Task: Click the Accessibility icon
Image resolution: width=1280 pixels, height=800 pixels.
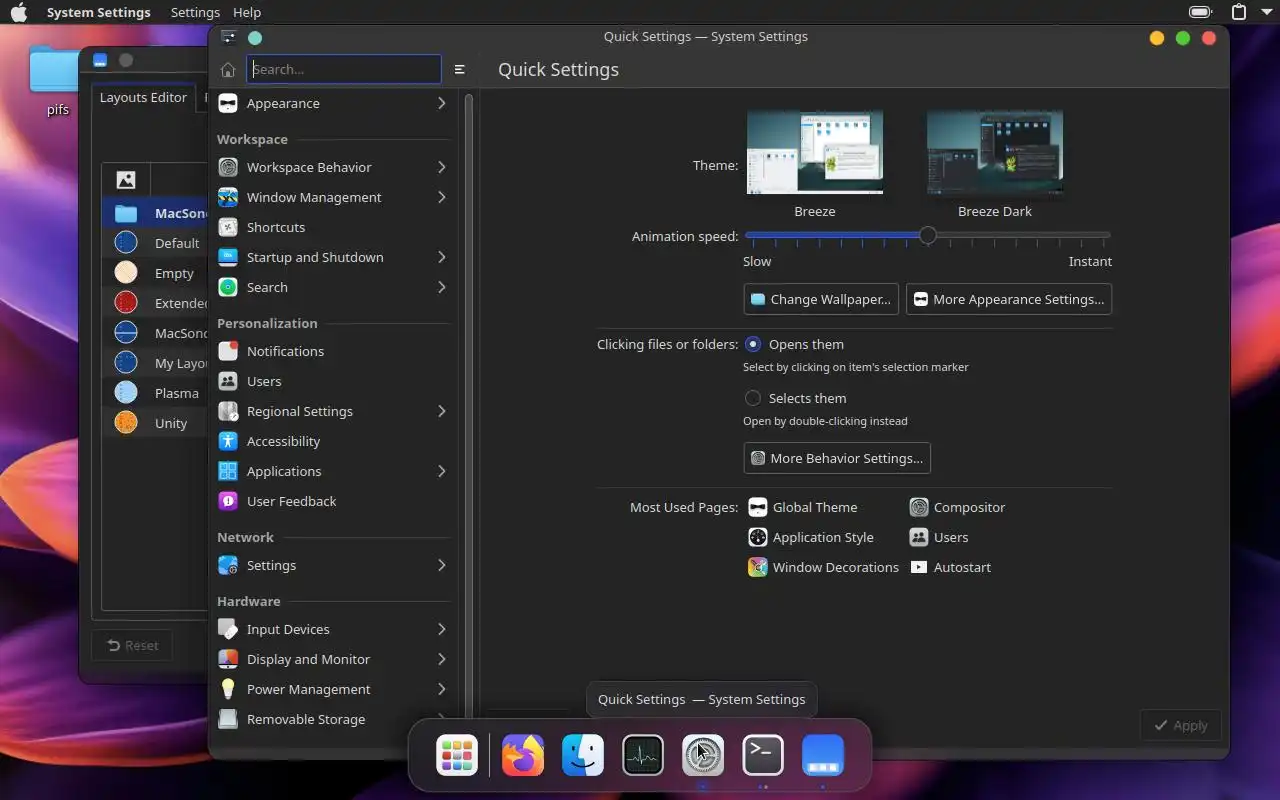Action: pos(228,441)
